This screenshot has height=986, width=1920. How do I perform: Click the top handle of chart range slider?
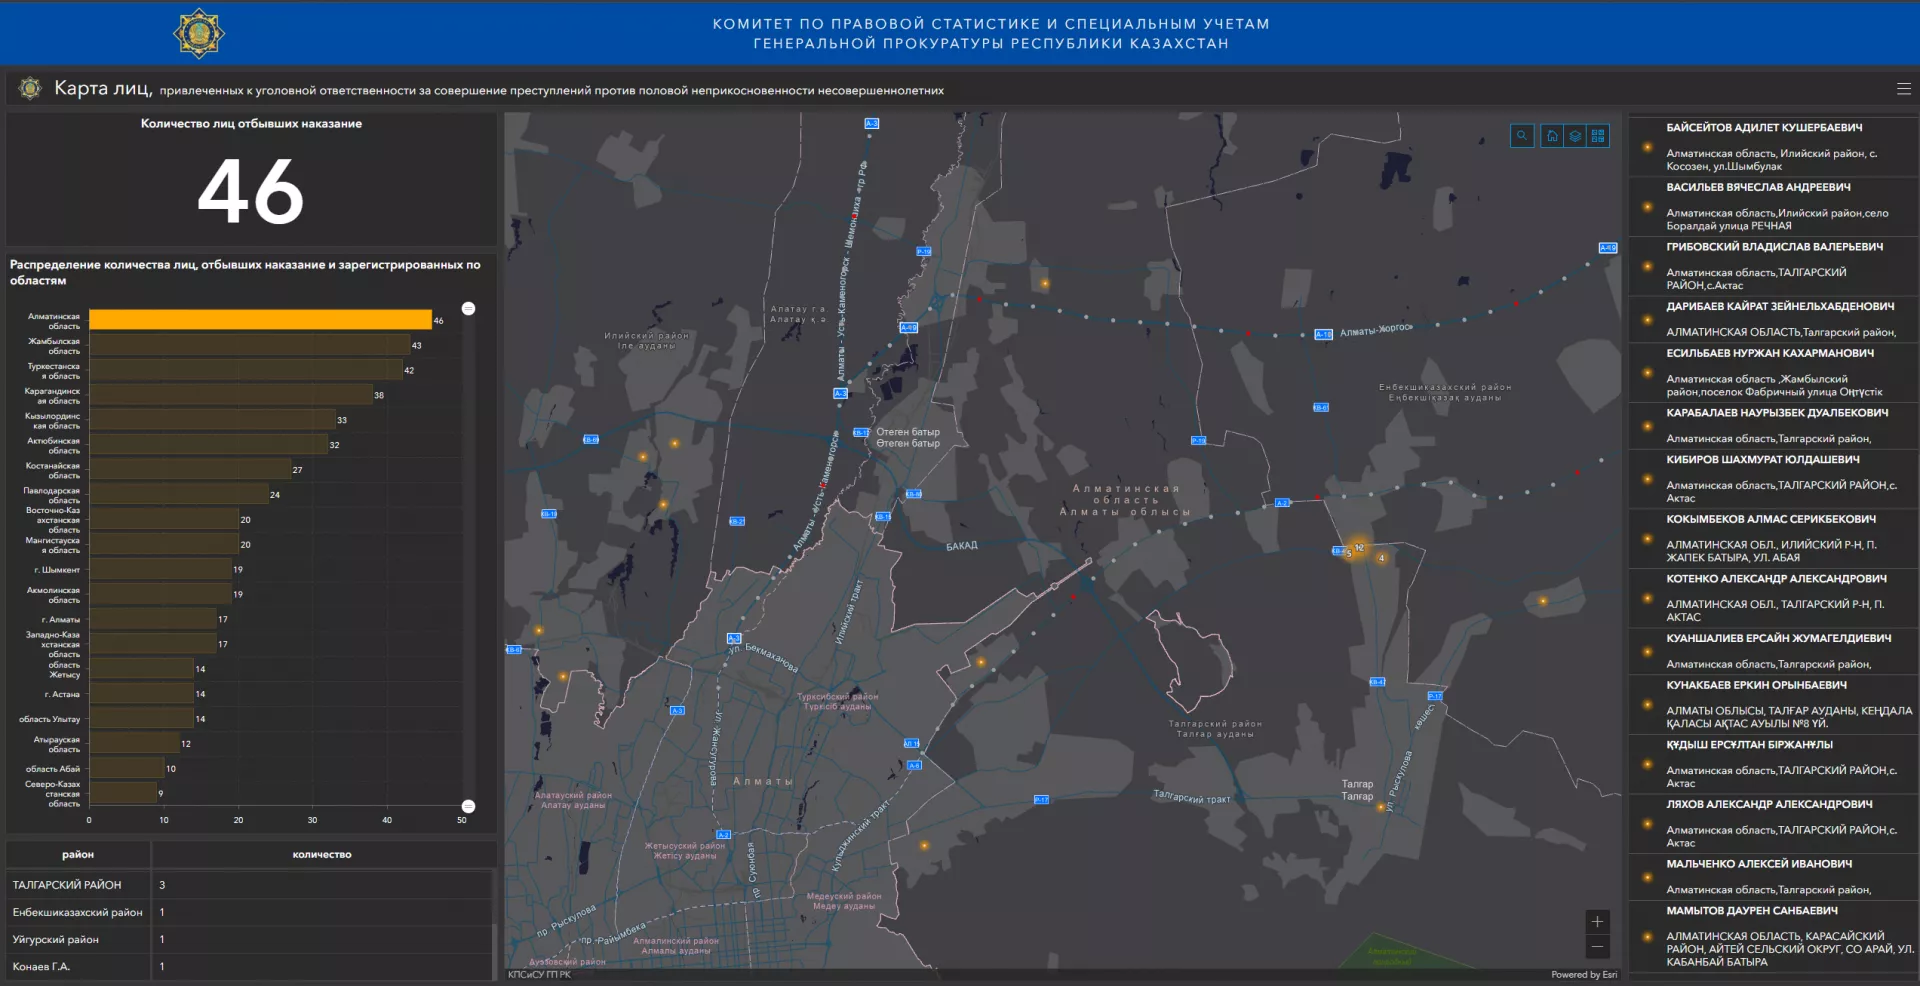[x=468, y=308]
